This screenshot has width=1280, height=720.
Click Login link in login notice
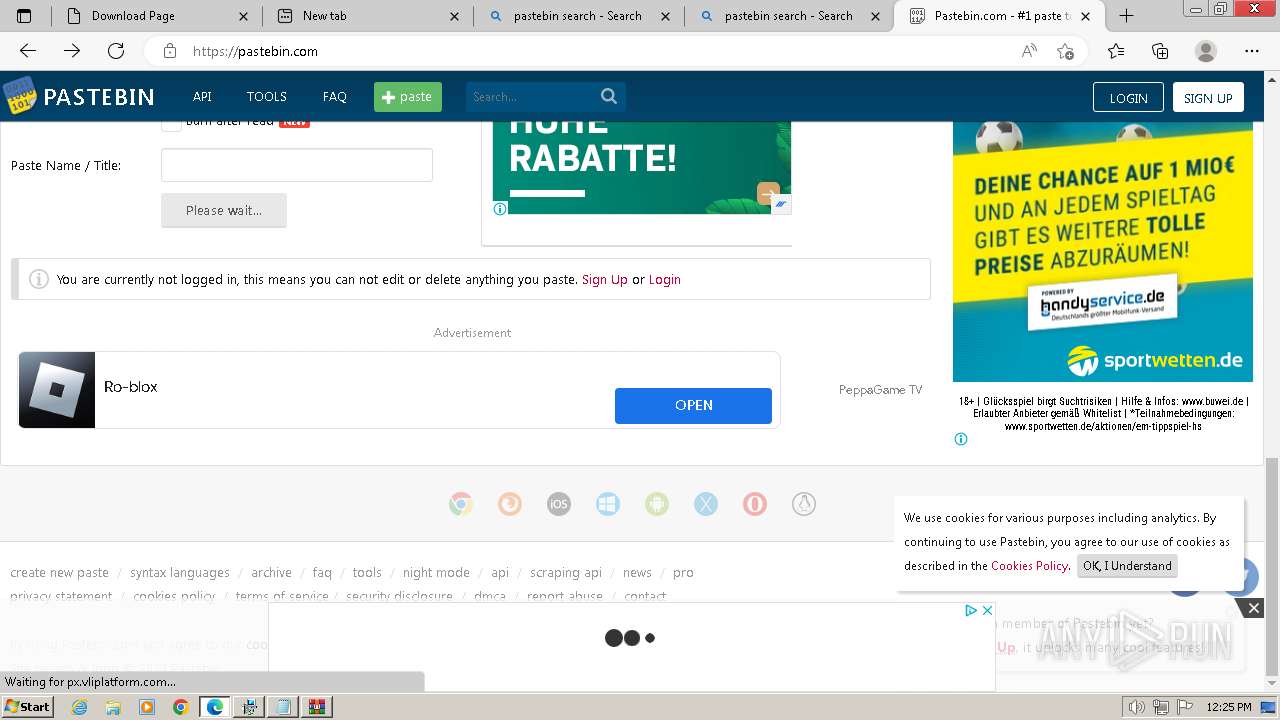pyautogui.click(x=665, y=279)
